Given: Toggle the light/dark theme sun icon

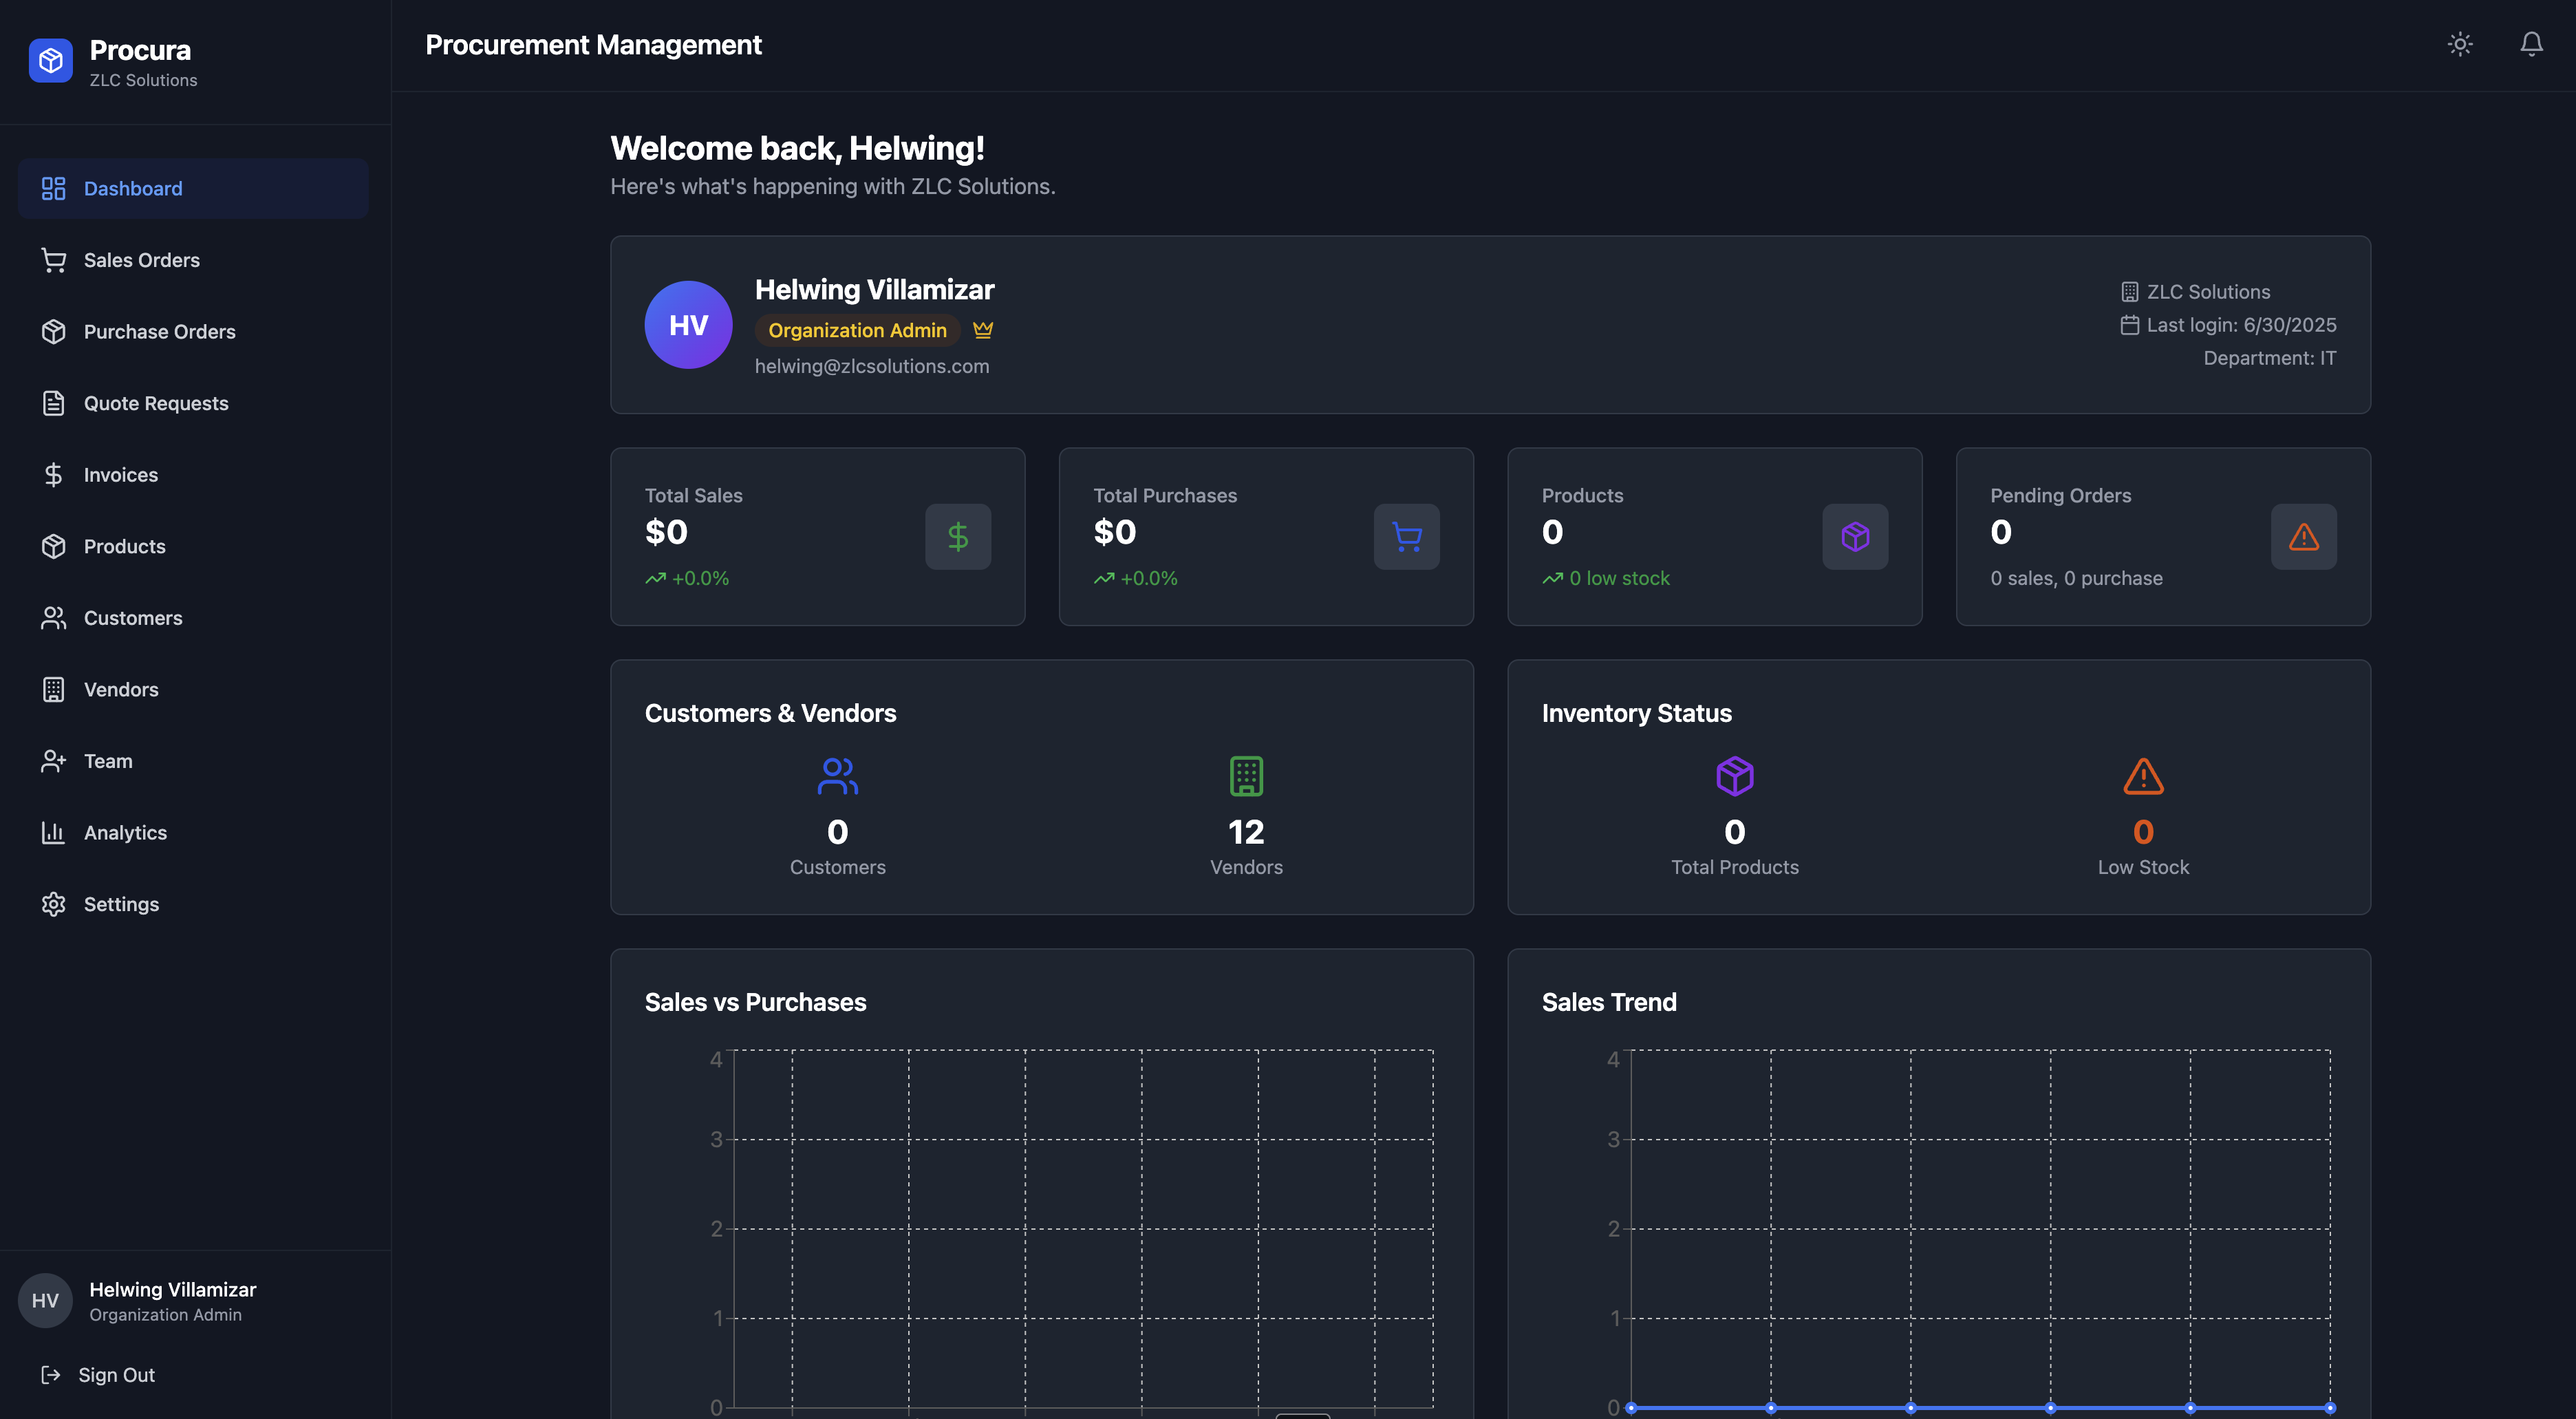Looking at the screenshot, I should pyautogui.click(x=2460, y=44).
